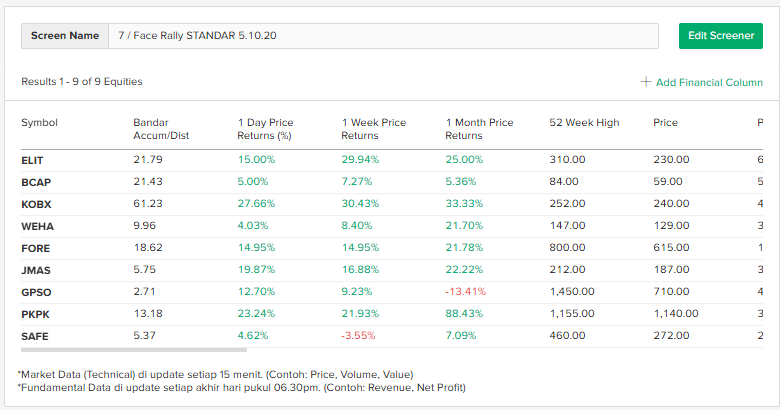Screen dimensions: 780x410
Task: Click the horizontal scrollbar below the table
Action: pyautogui.click(x=133, y=349)
